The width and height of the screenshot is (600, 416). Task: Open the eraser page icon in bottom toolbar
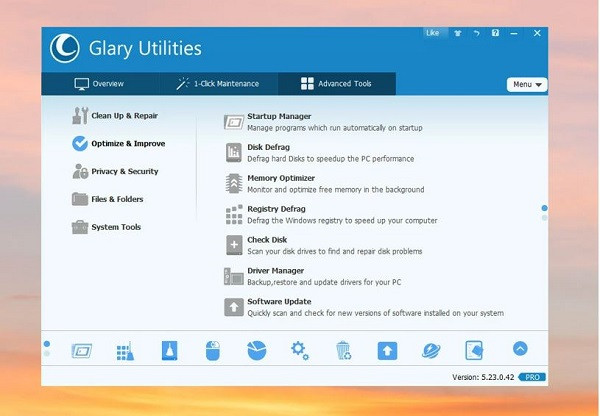(x=474, y=351)
